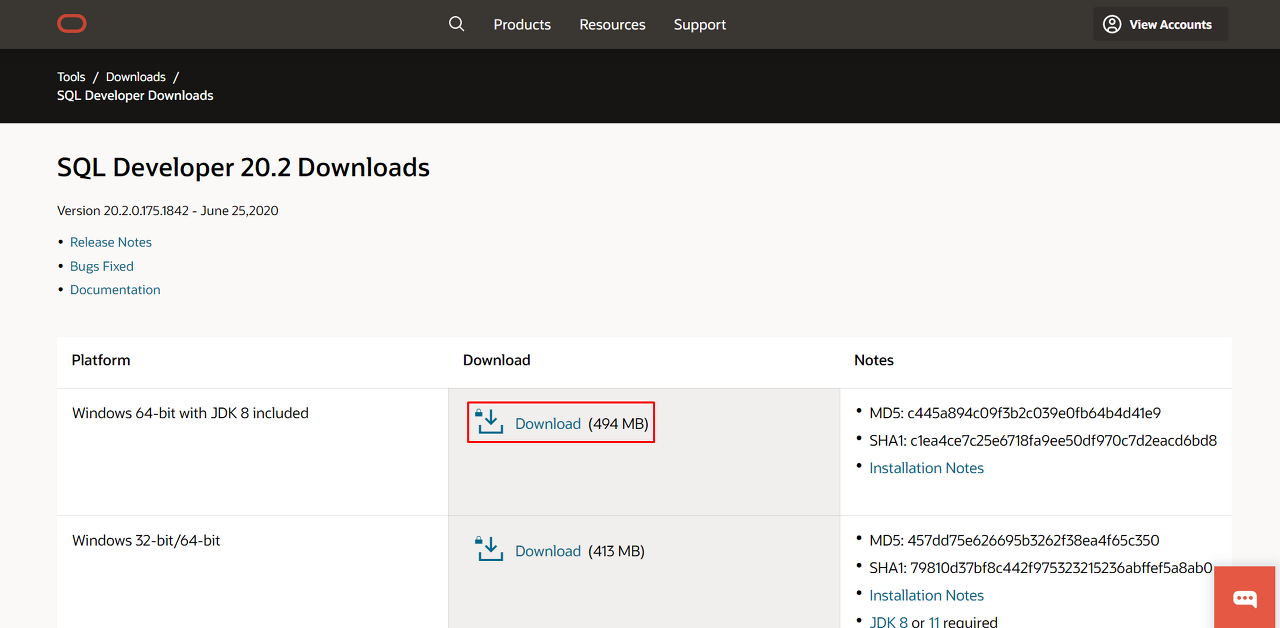Viewport: 1280px width, 628px height.
Task: Click download icon for Windows 64-bit JDK 8
Action: coord(490,422)
